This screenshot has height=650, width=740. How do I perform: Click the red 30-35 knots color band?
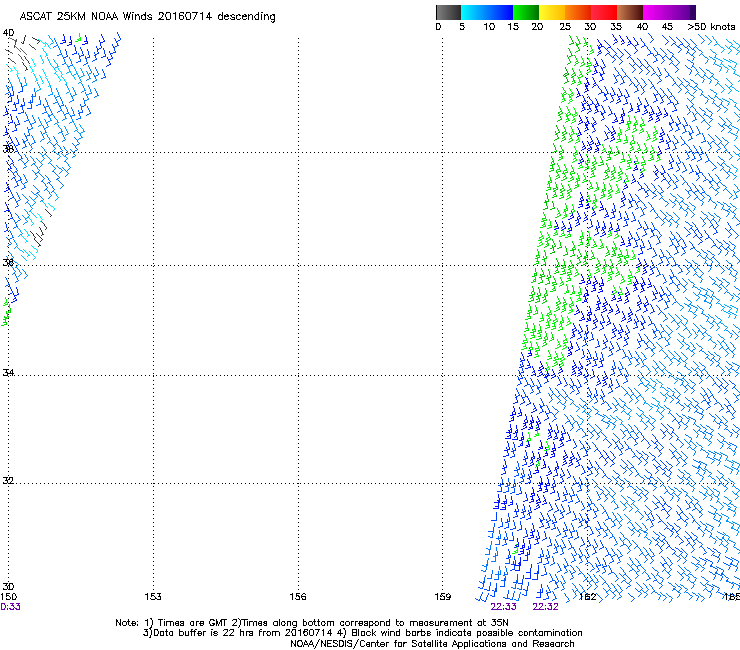604,12
